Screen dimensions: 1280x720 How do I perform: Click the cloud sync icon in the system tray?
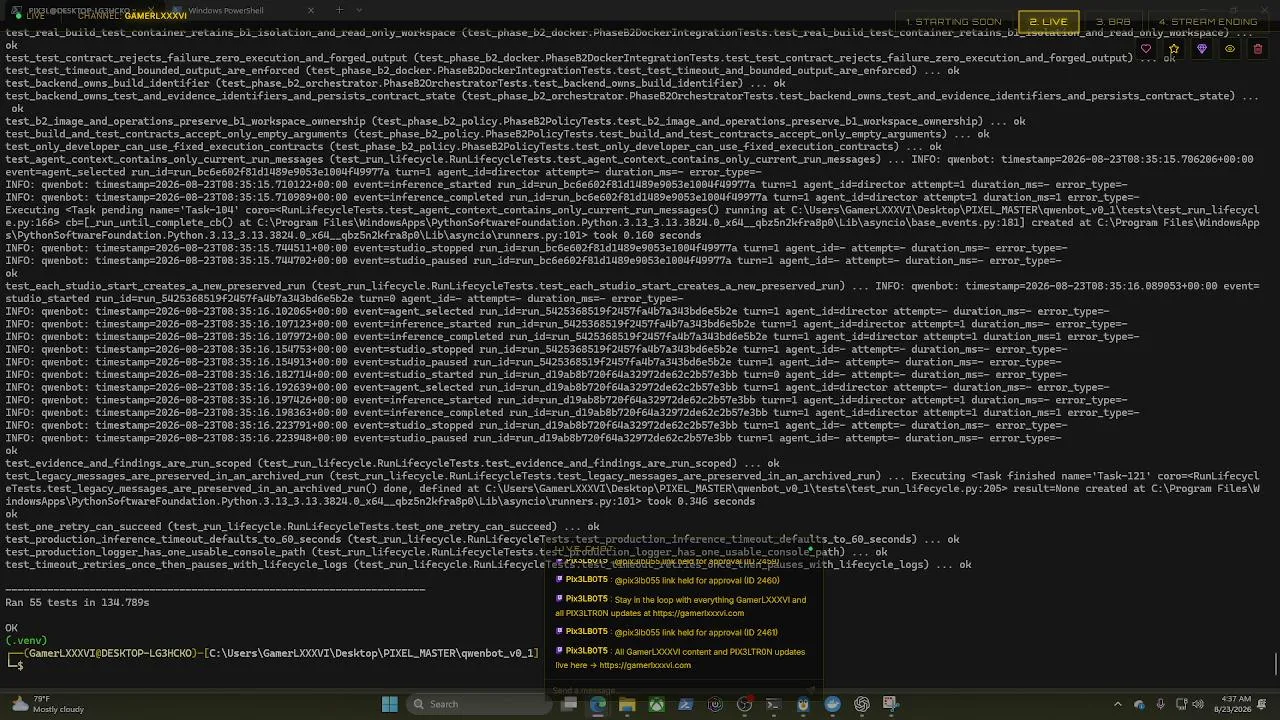click(x=1139, y=704)
